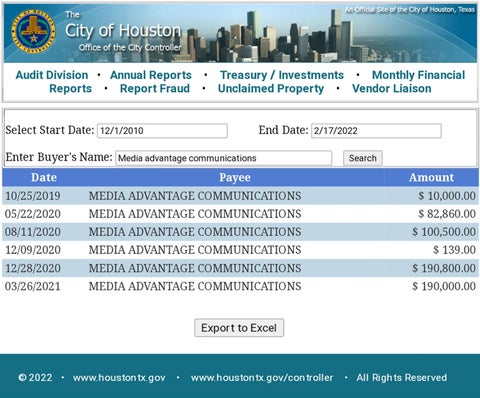480x398 pixels.
Task: Open www.houstontx.gov footer link
Action: 119,378
